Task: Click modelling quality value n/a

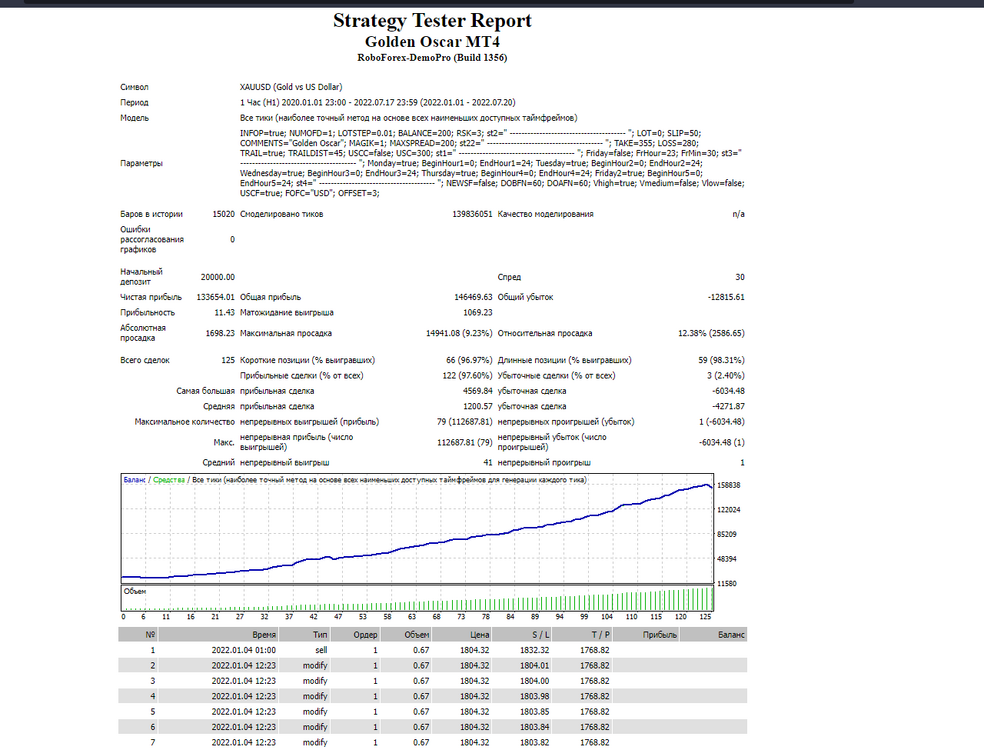Action: [x=739, y=214]
